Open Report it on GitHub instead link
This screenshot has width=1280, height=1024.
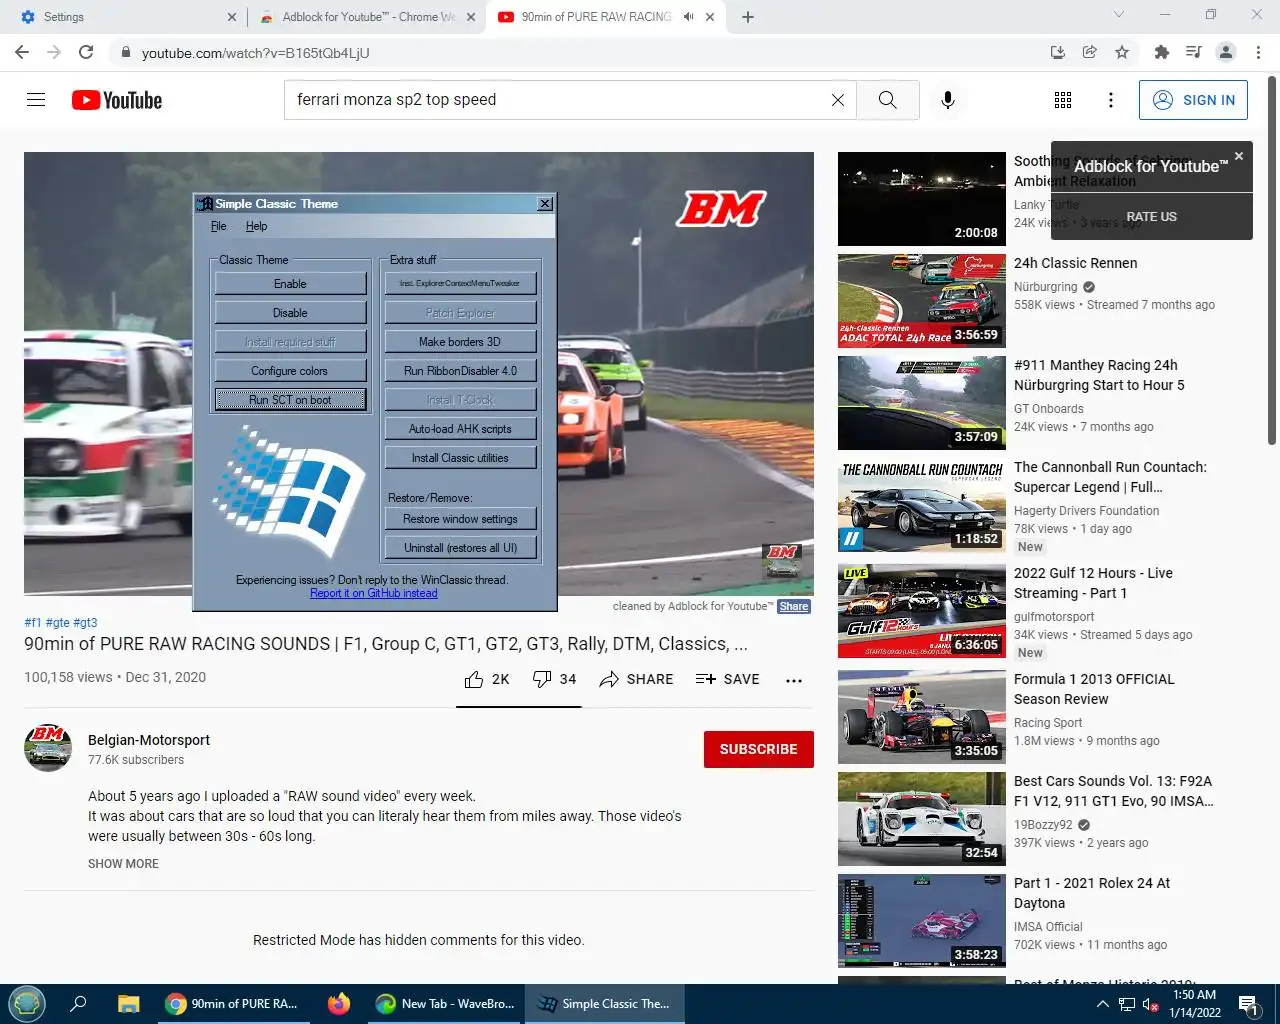[x=374, y=593]
